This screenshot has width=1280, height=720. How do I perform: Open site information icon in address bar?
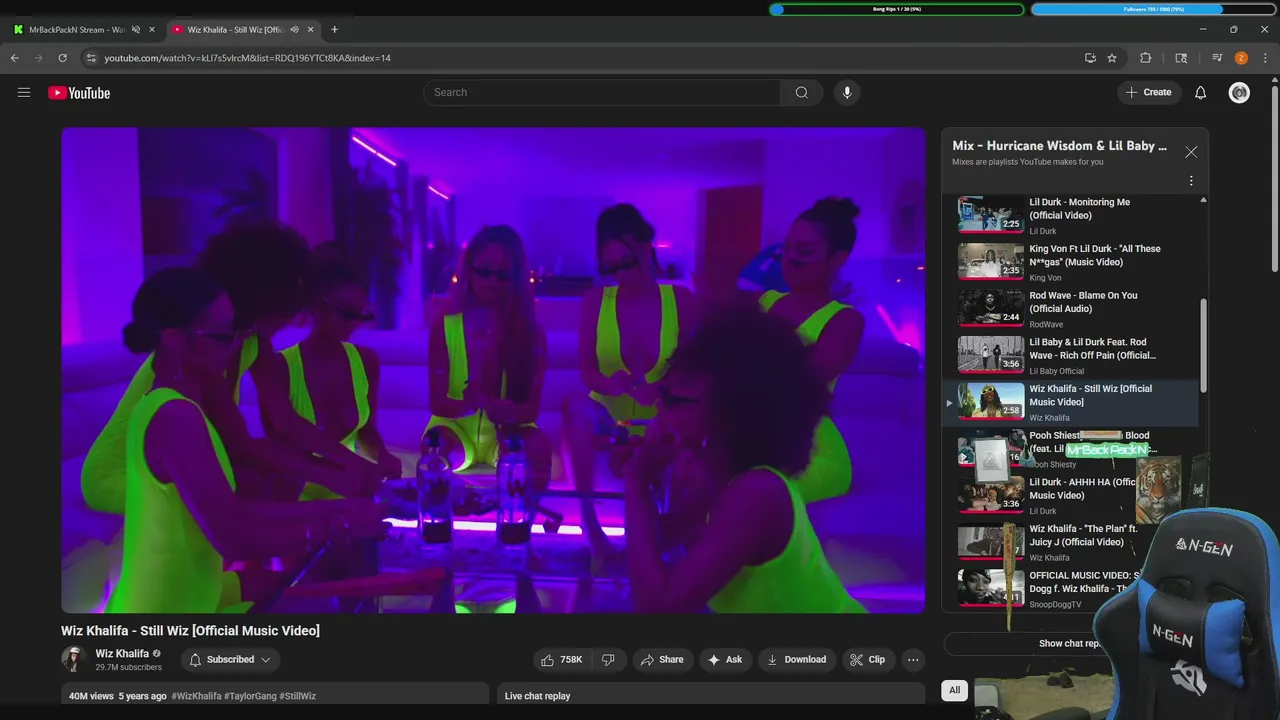(91, 58)
